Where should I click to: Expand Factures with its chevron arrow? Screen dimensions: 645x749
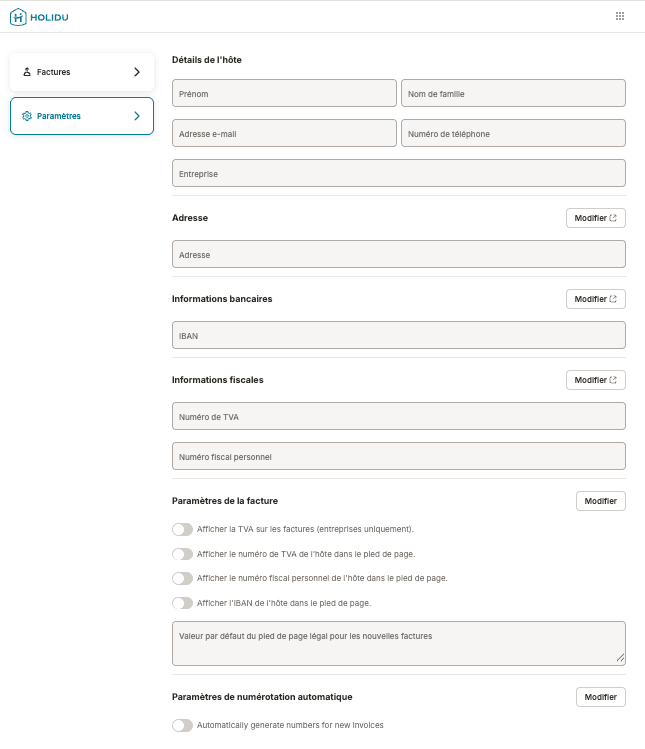137,72
